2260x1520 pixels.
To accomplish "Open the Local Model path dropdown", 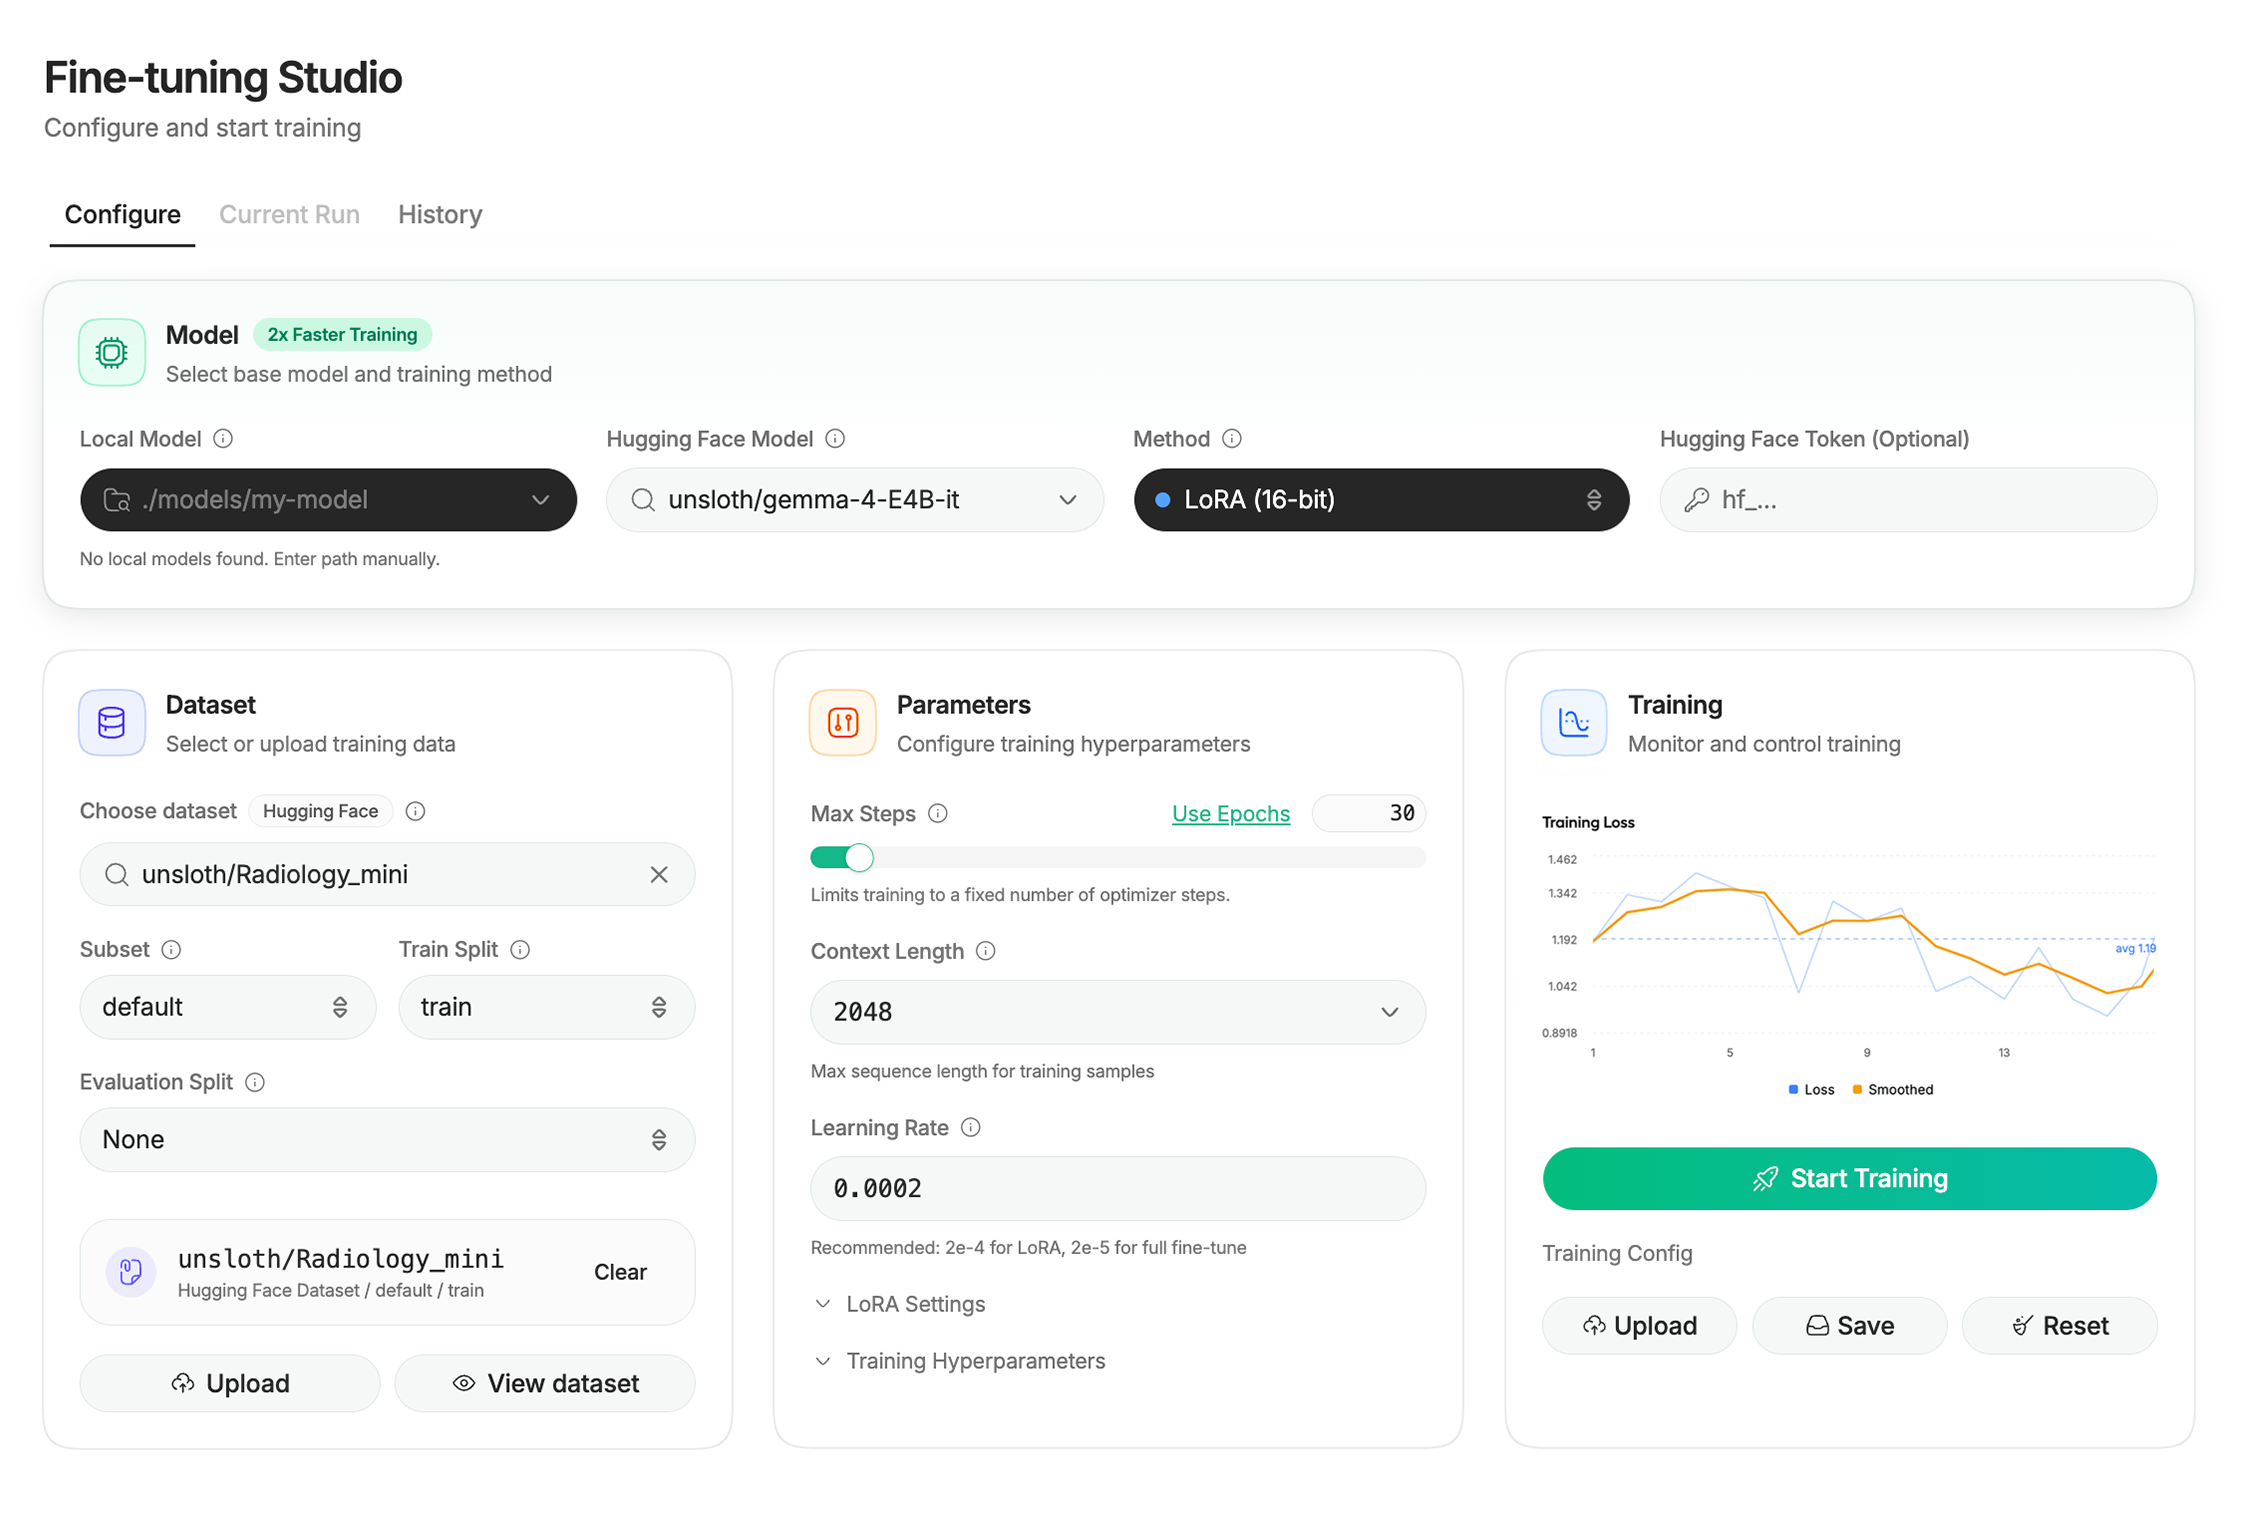I will tap(328, 500).
